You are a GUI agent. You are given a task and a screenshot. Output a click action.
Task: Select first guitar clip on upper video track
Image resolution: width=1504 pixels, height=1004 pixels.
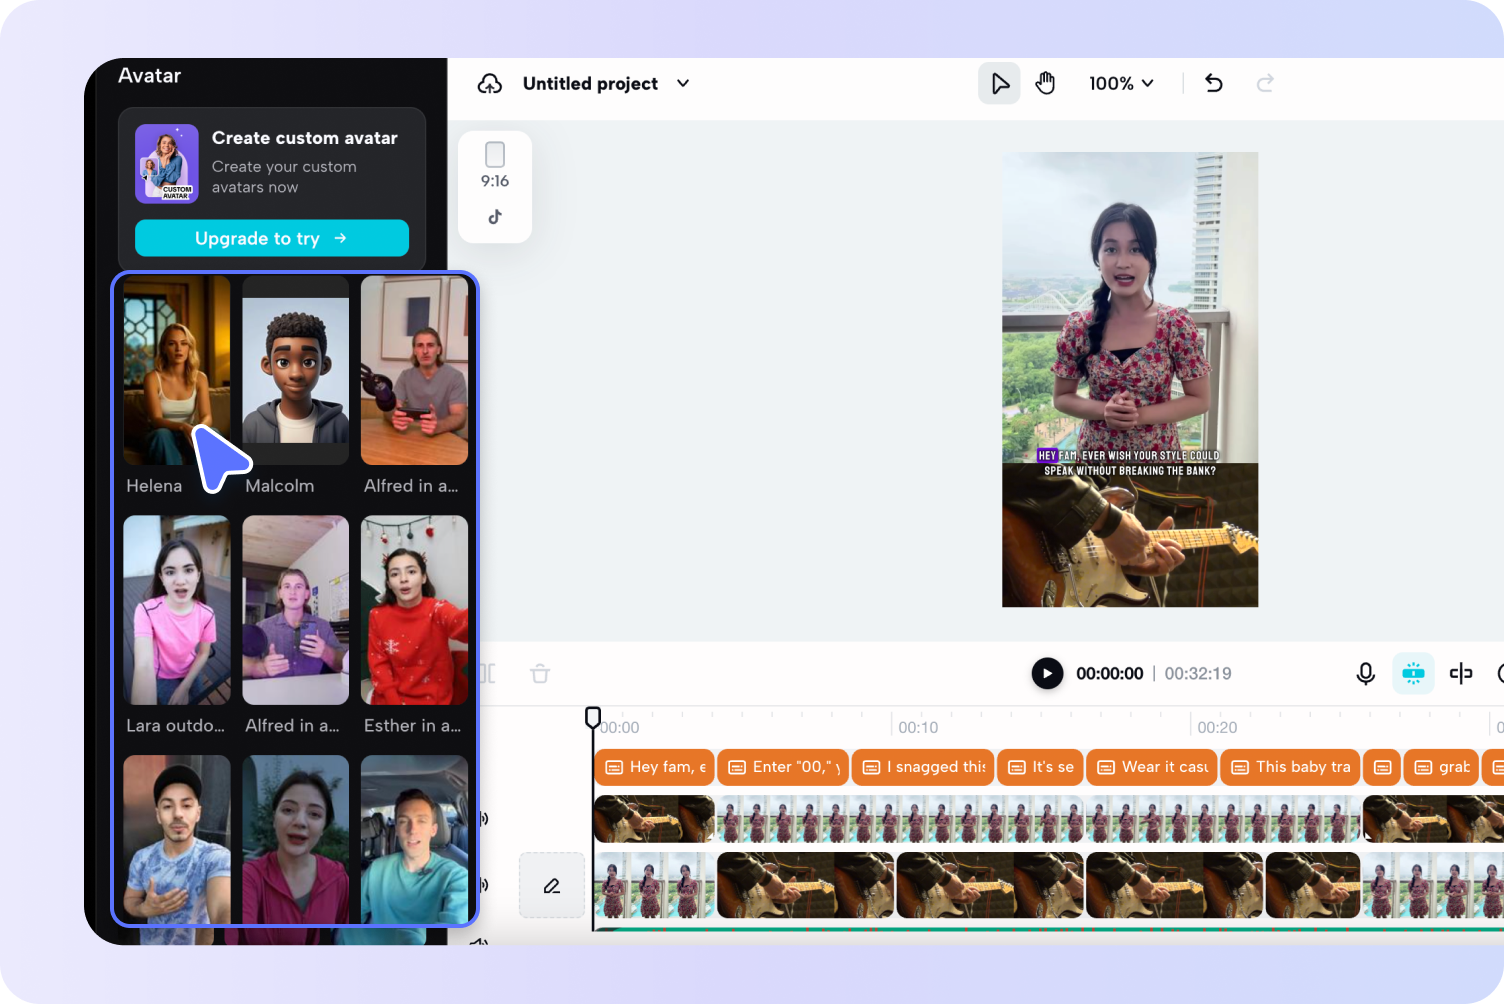coord(654,819)
